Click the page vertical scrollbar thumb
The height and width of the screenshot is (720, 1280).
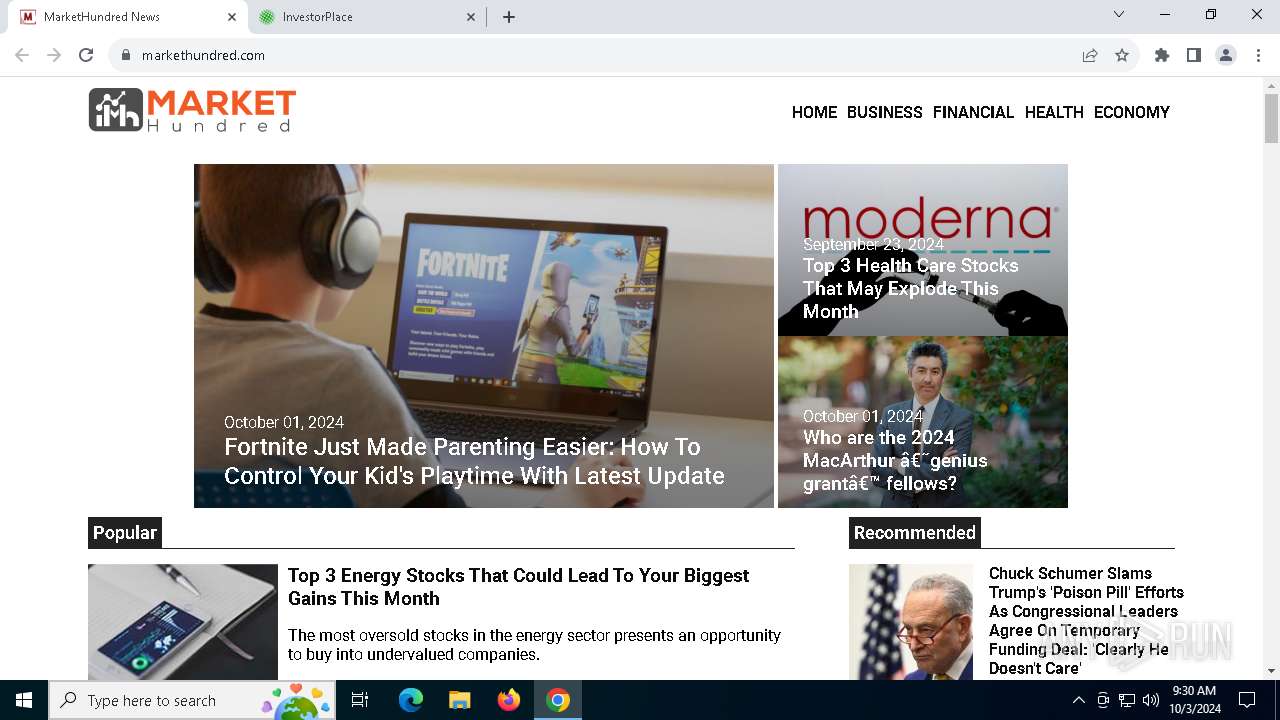(x=1271, y=118)
